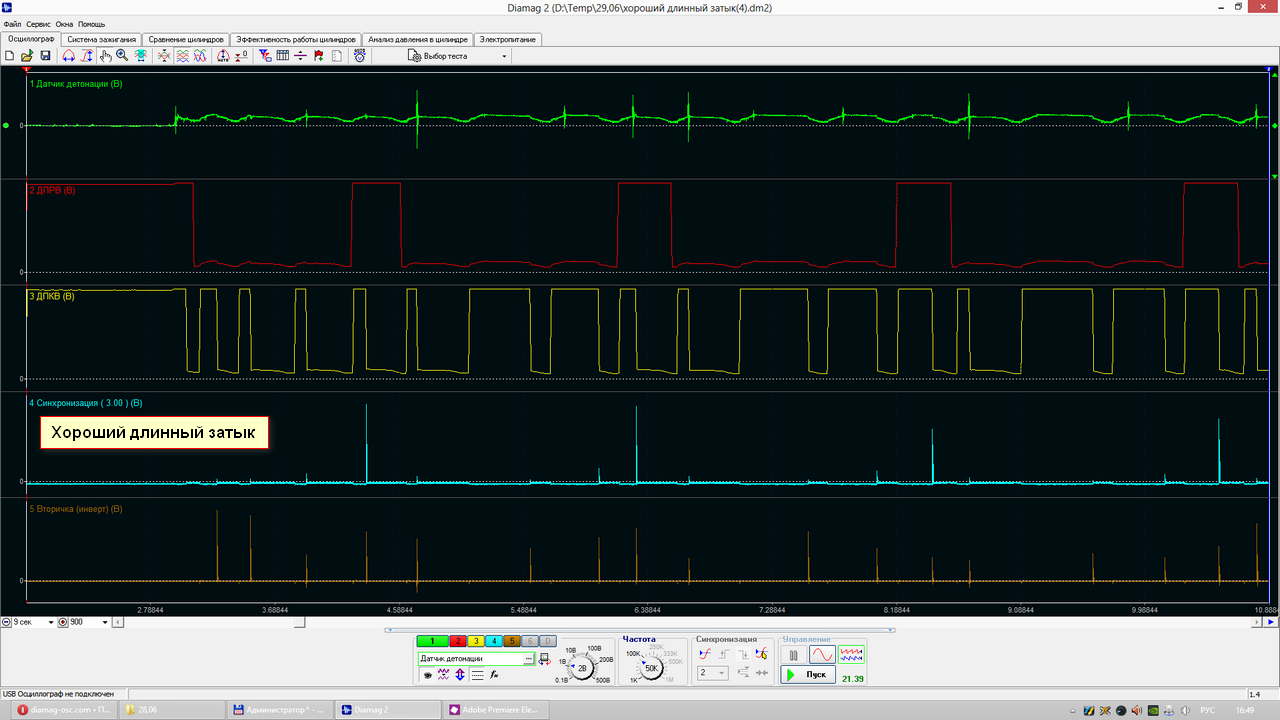Viewport: 1280px width, 720px height.
Task: Switch to the Сравнение цилиндров tab
Action: 186,40
